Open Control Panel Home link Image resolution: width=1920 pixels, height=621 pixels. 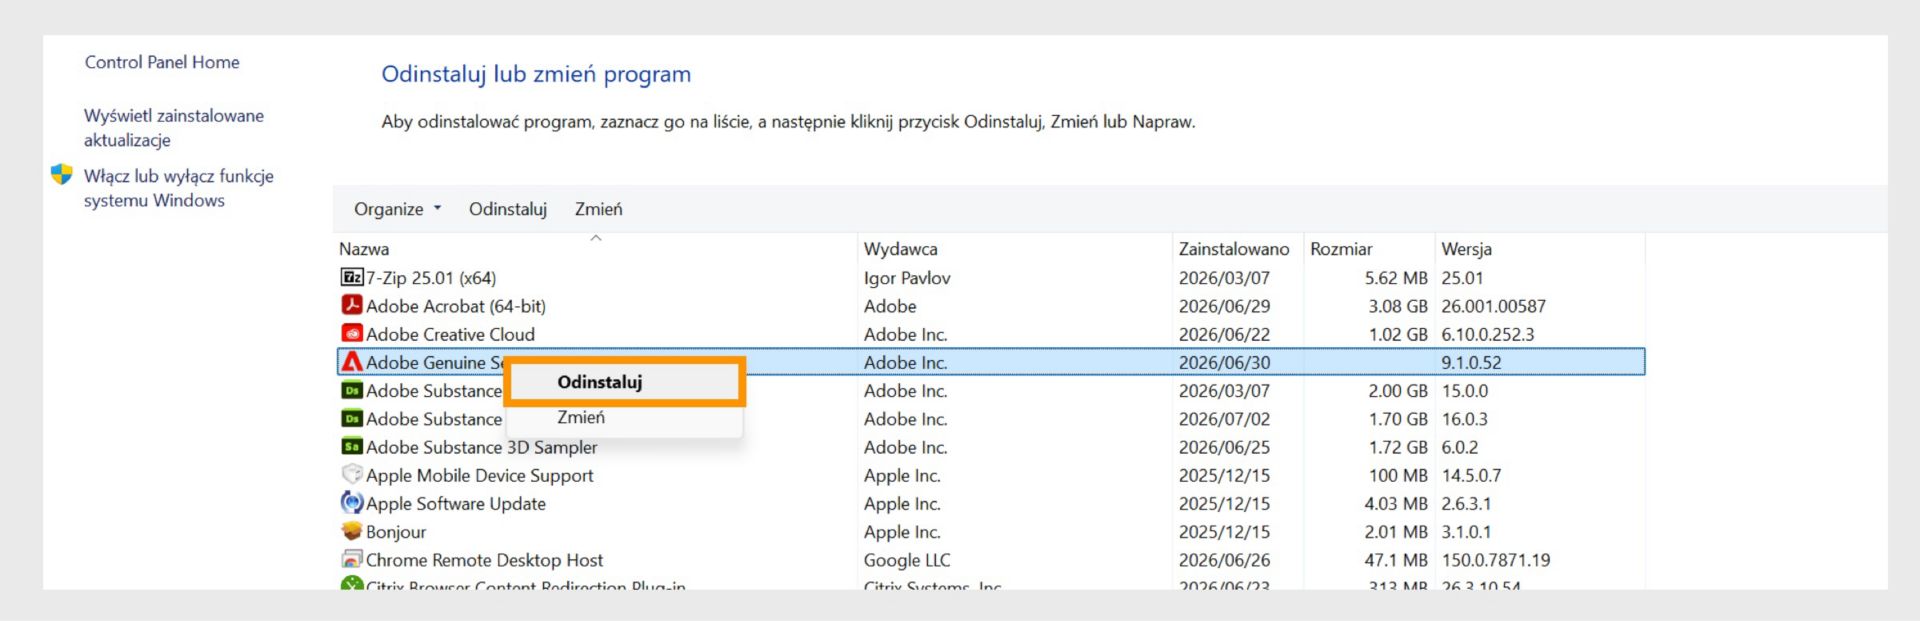(x=162, y=62)
